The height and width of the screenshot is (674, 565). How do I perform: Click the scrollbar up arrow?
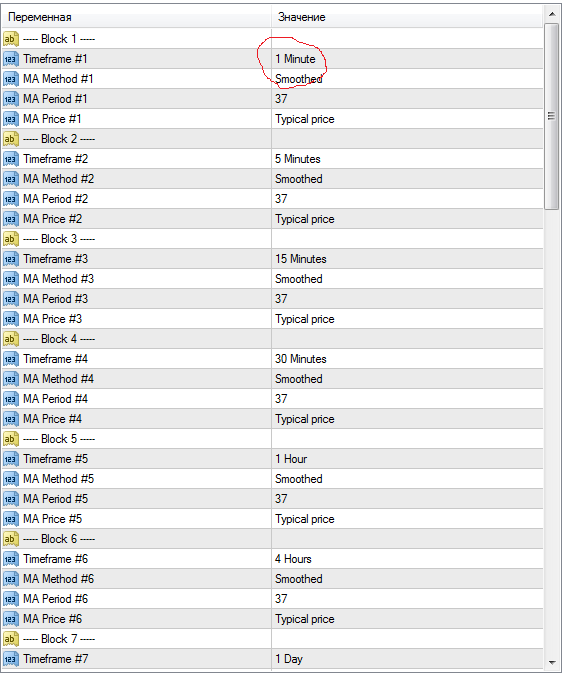point(552,15)
